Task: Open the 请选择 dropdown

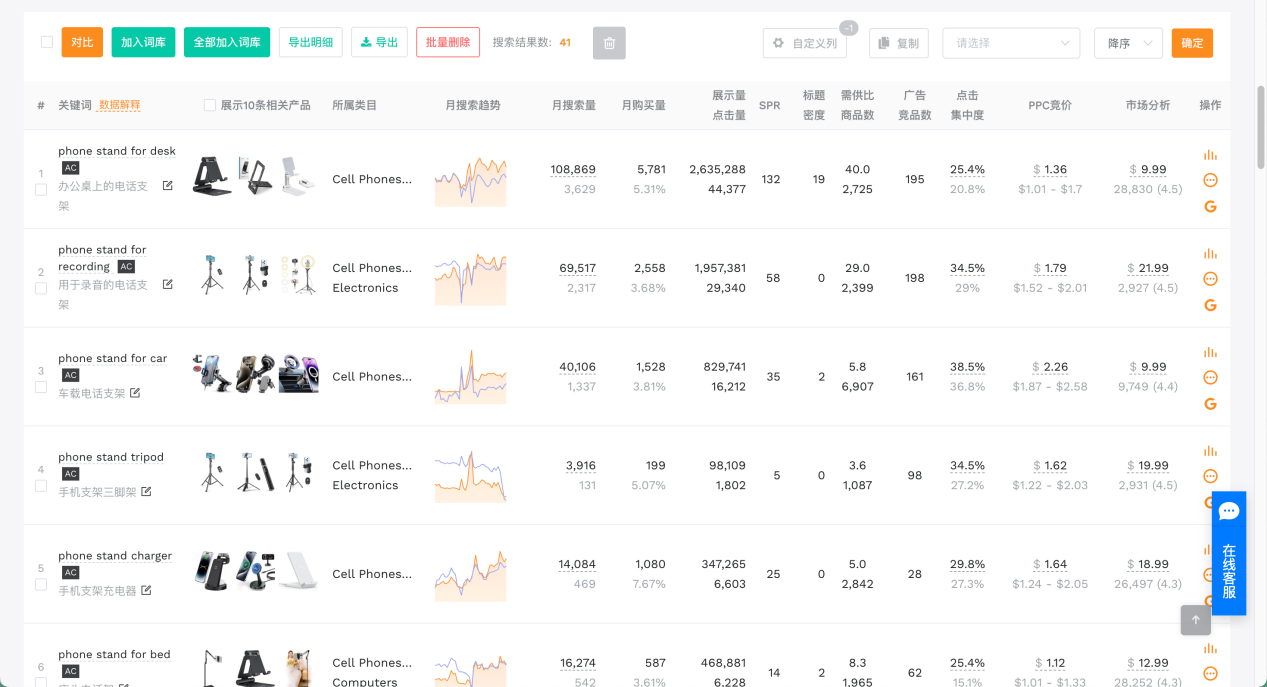Action: [x=1010, y=43]
